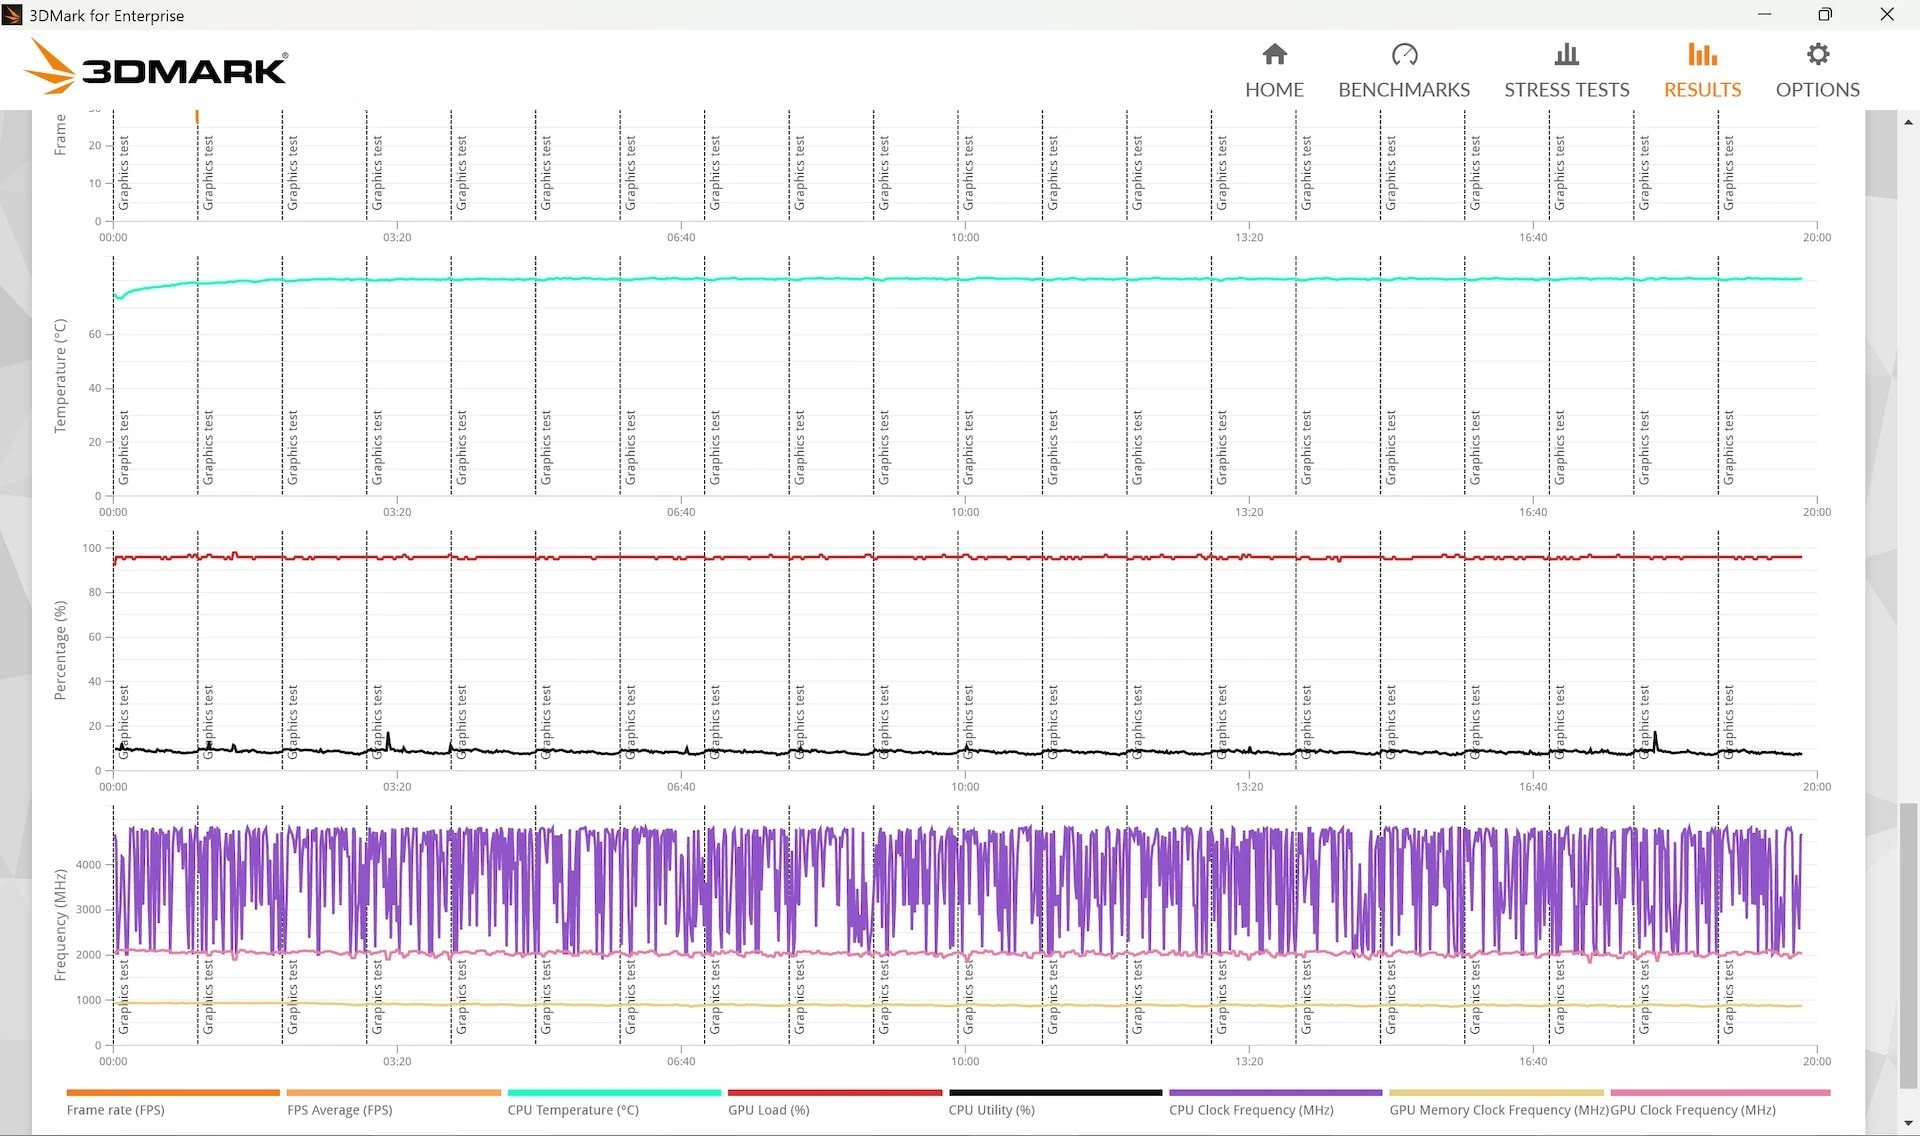The image size is (1920, 1136).
Task: Open Benchmarks via the gauge icon
Action: (1404, 54)
